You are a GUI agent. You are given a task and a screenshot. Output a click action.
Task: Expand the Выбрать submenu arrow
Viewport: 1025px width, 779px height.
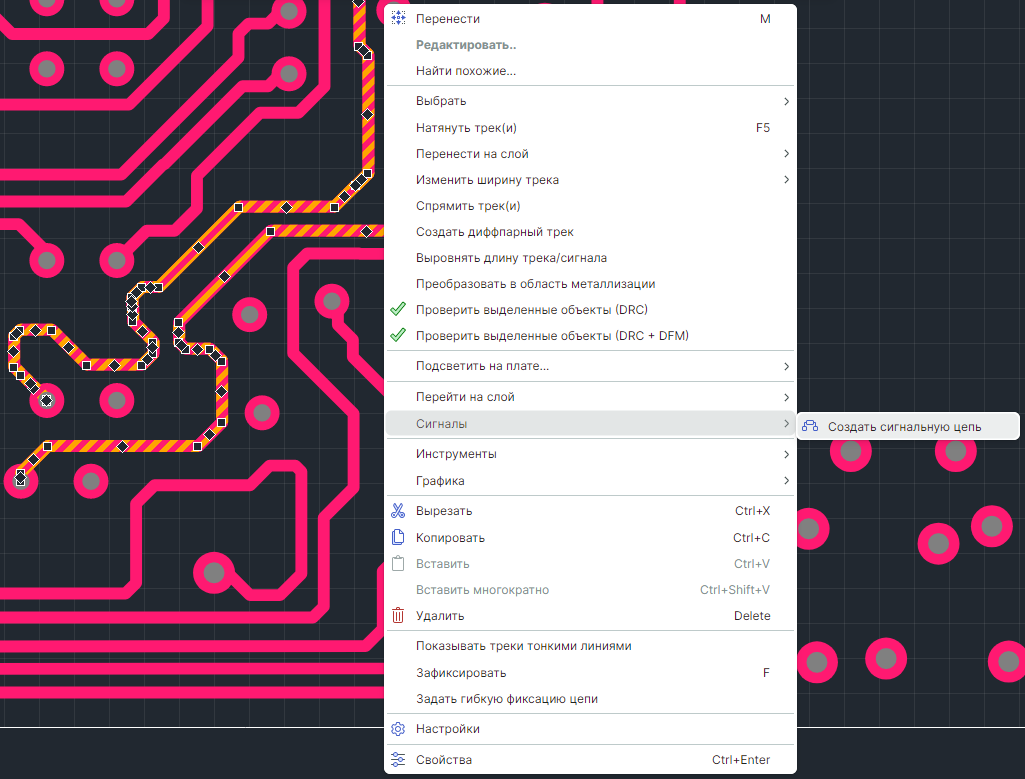coord(786,102)
